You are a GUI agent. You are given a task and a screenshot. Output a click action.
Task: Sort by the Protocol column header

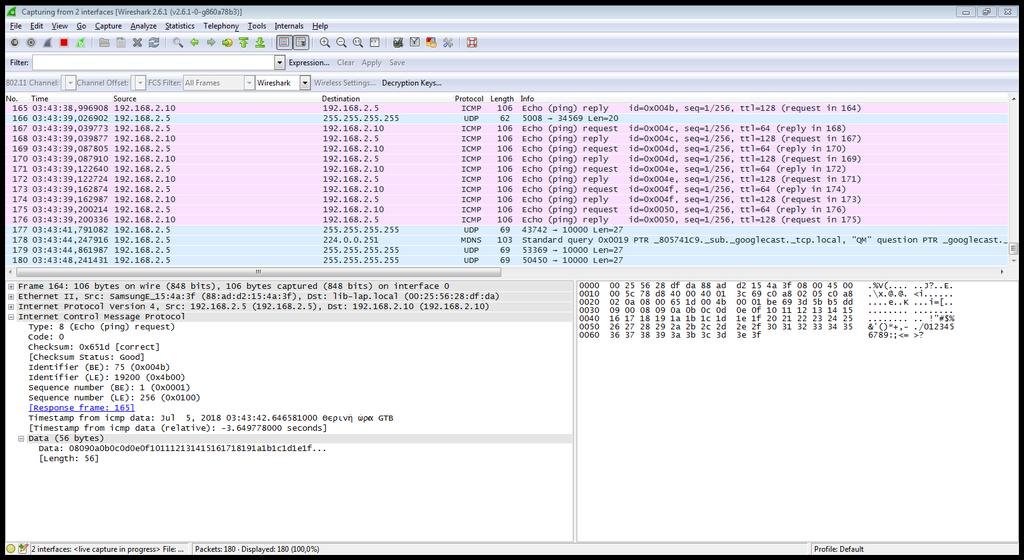click(x=469, y=99)
